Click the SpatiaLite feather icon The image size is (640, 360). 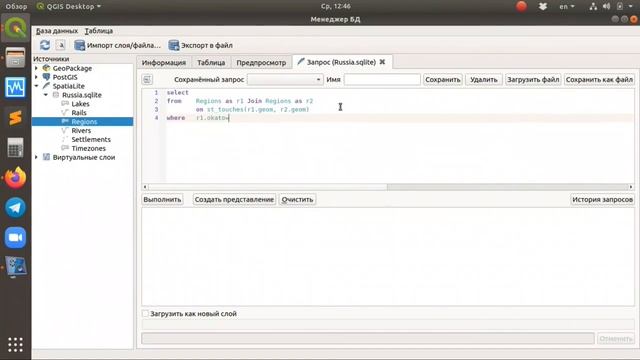pyautogui.click(x=46, y=86)
